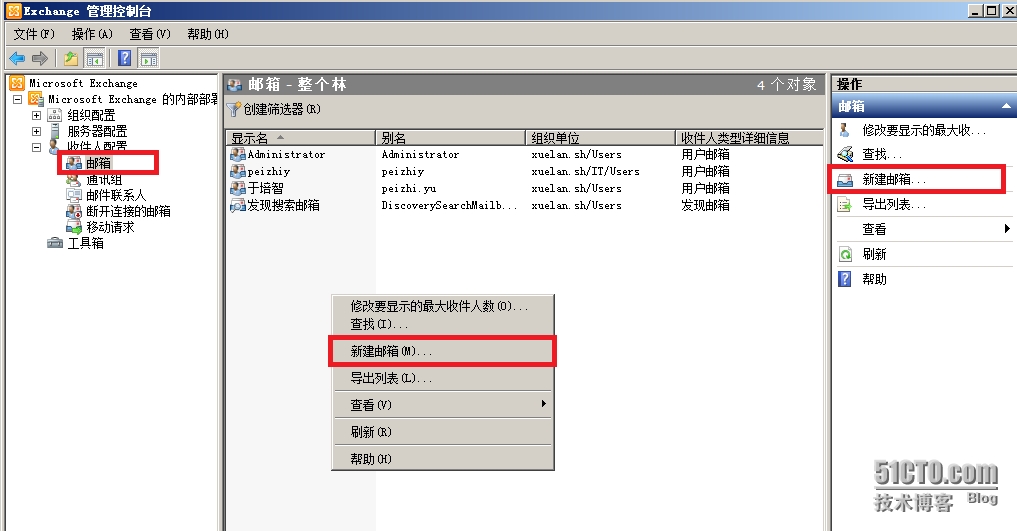The image size is (1017, 531).
Task: Click the Microsoft Exchange root node icon
Action: [18, 83]
